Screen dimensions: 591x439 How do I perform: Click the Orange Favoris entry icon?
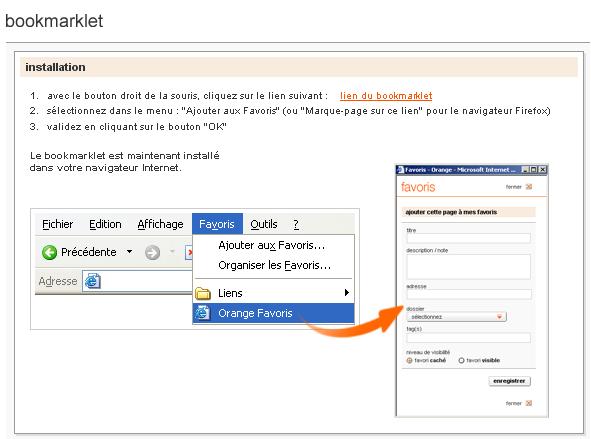[202, 313]
